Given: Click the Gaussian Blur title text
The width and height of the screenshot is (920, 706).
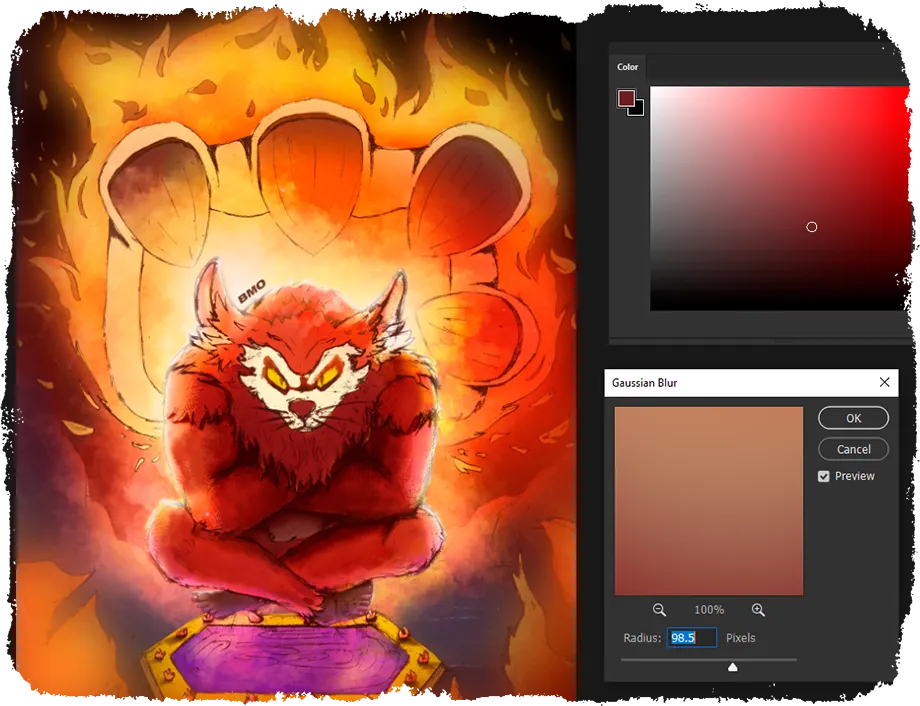Looking at the screenshot, I should (644, 383).
